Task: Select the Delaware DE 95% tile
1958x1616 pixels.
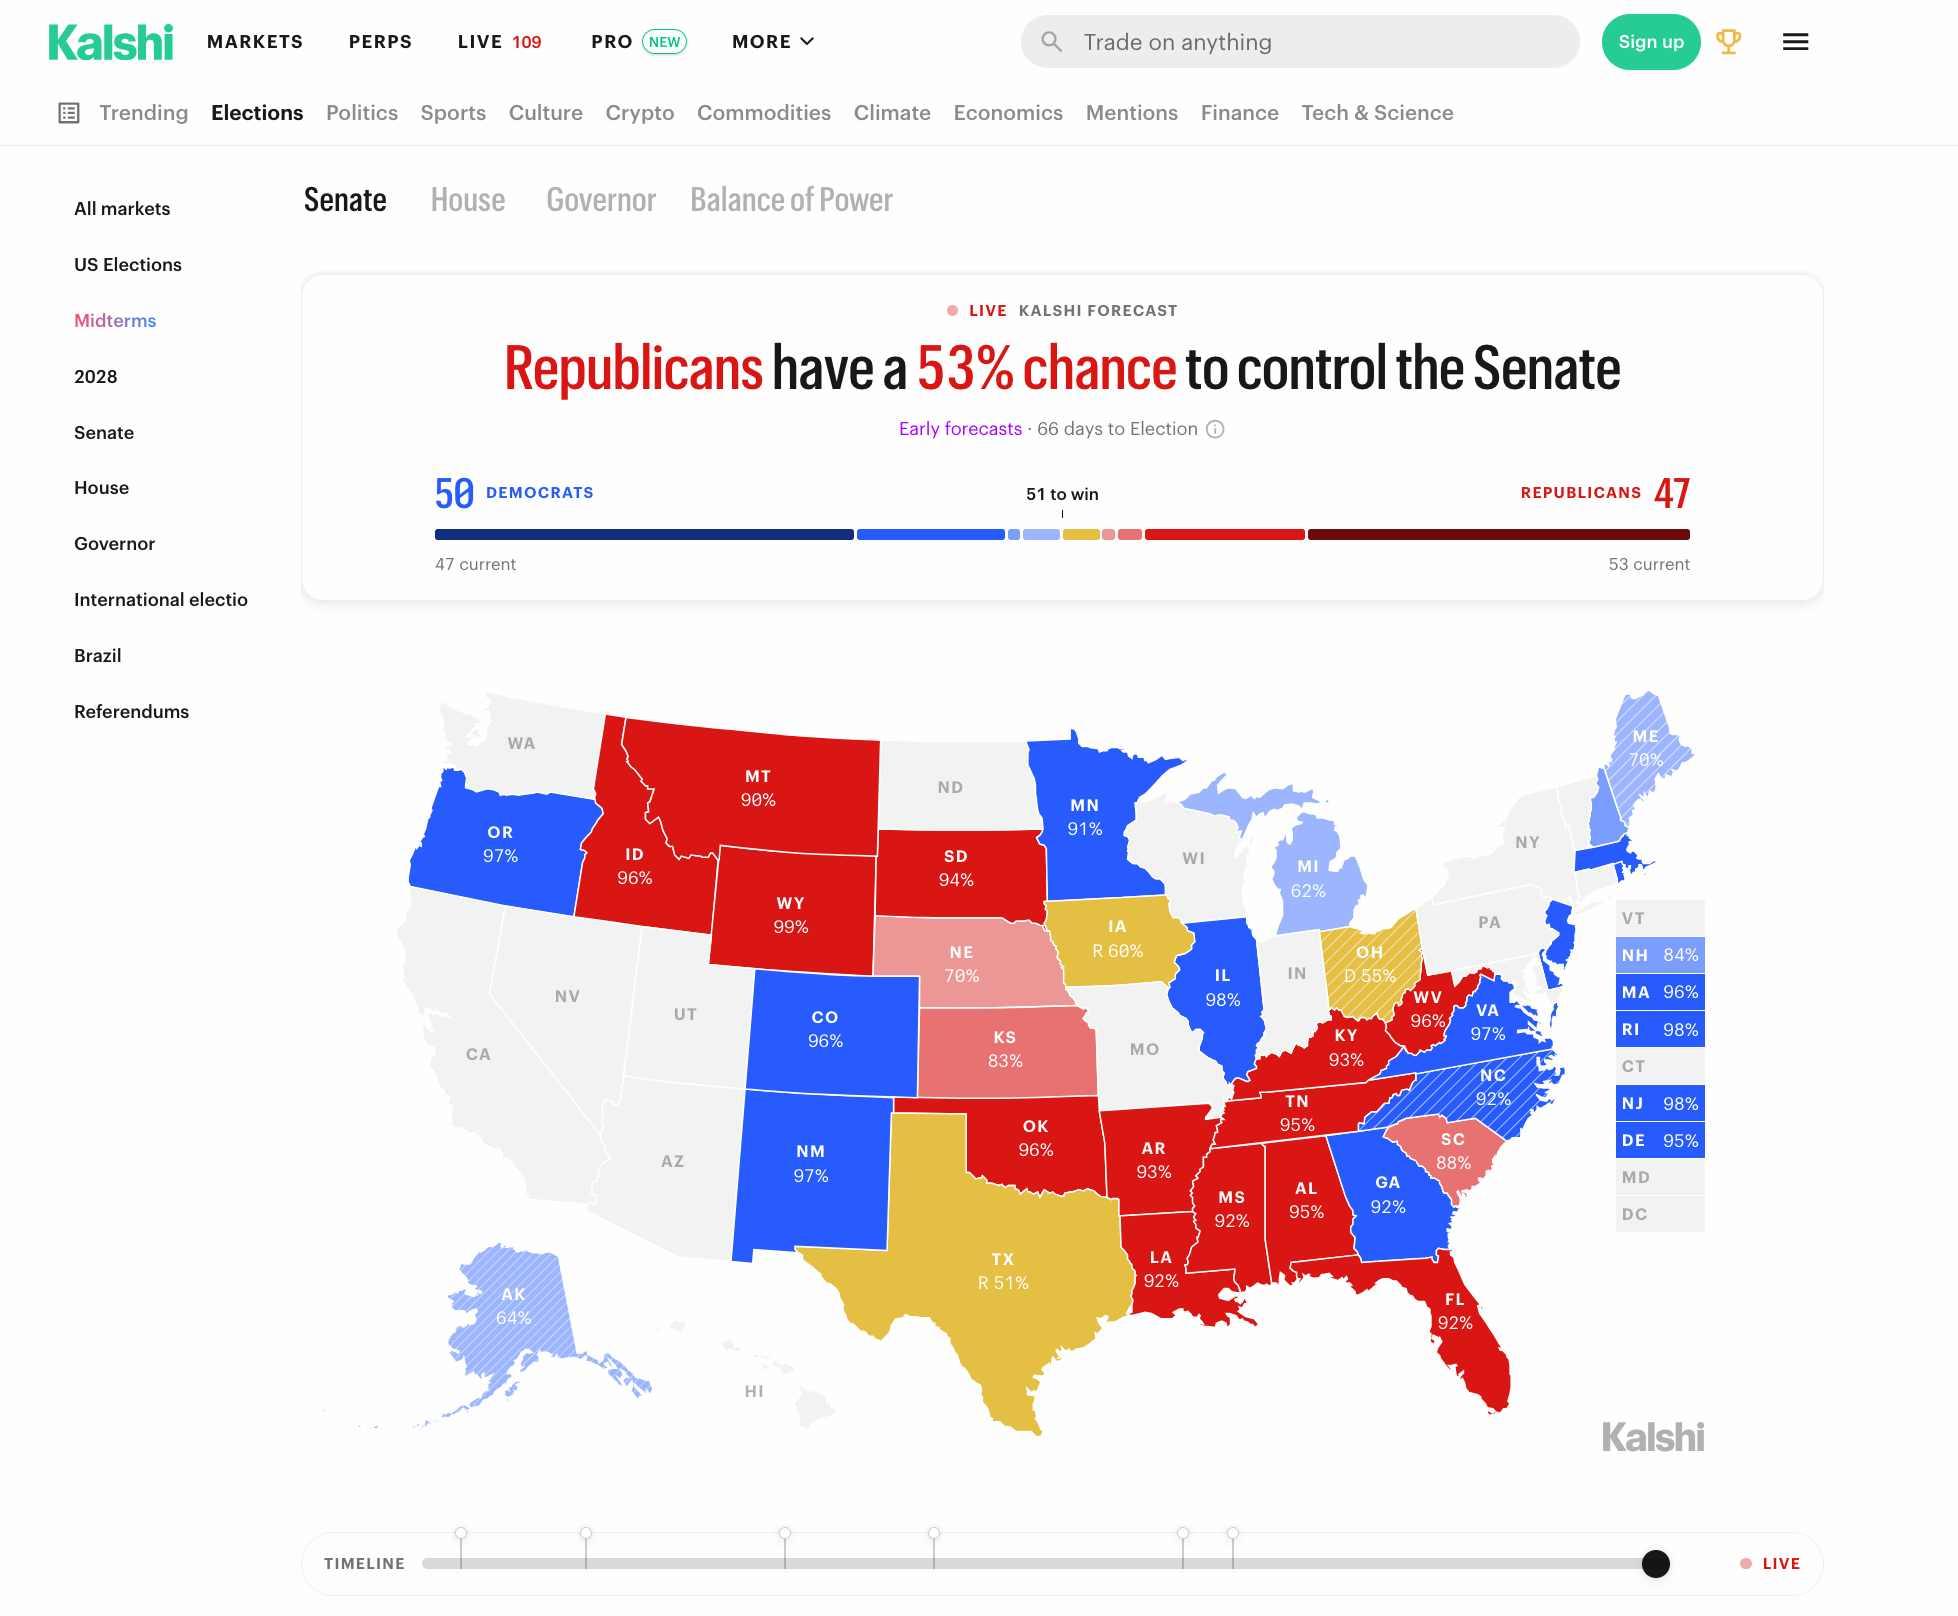Action: (1660, 1140)
